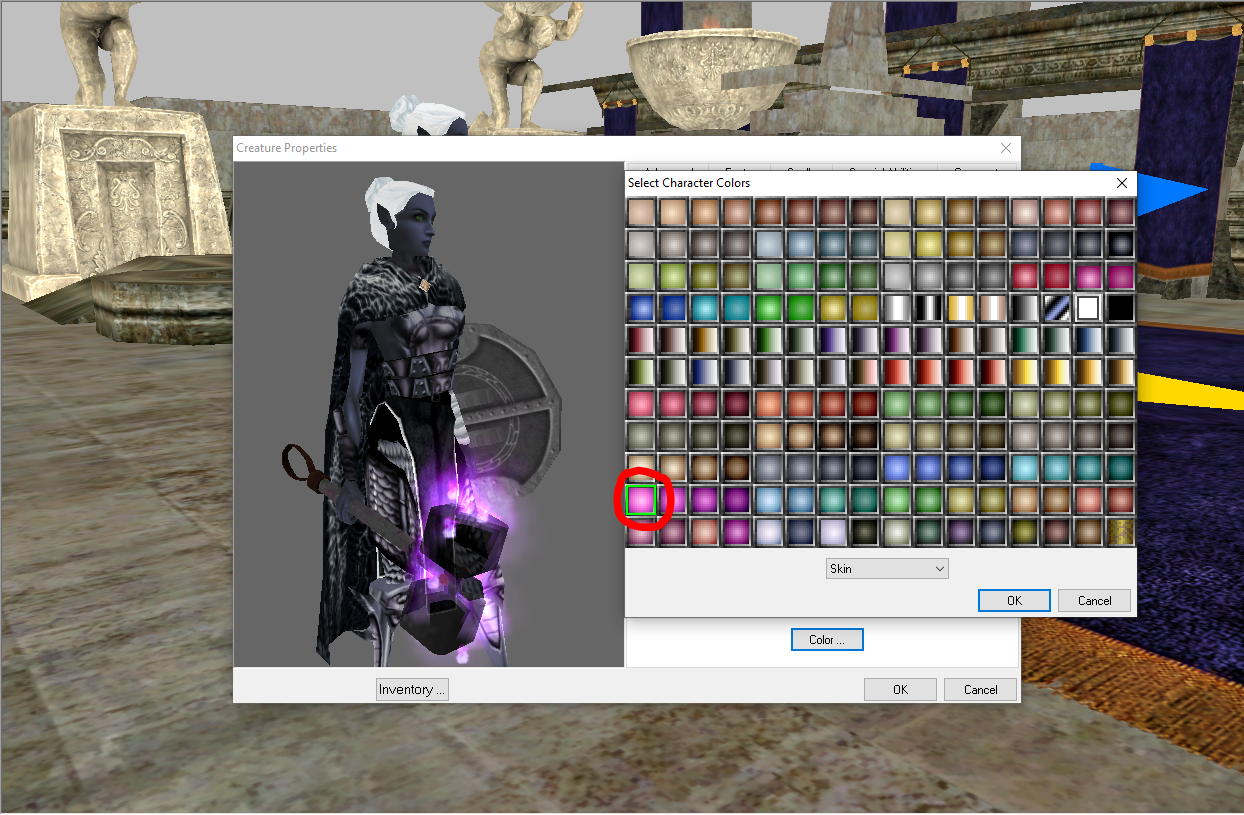Choose the brightest green swatch in the white-swatch row
The width and height of the screenshot is (1244, 815).
pyautogui.click(x=768, y=307)
